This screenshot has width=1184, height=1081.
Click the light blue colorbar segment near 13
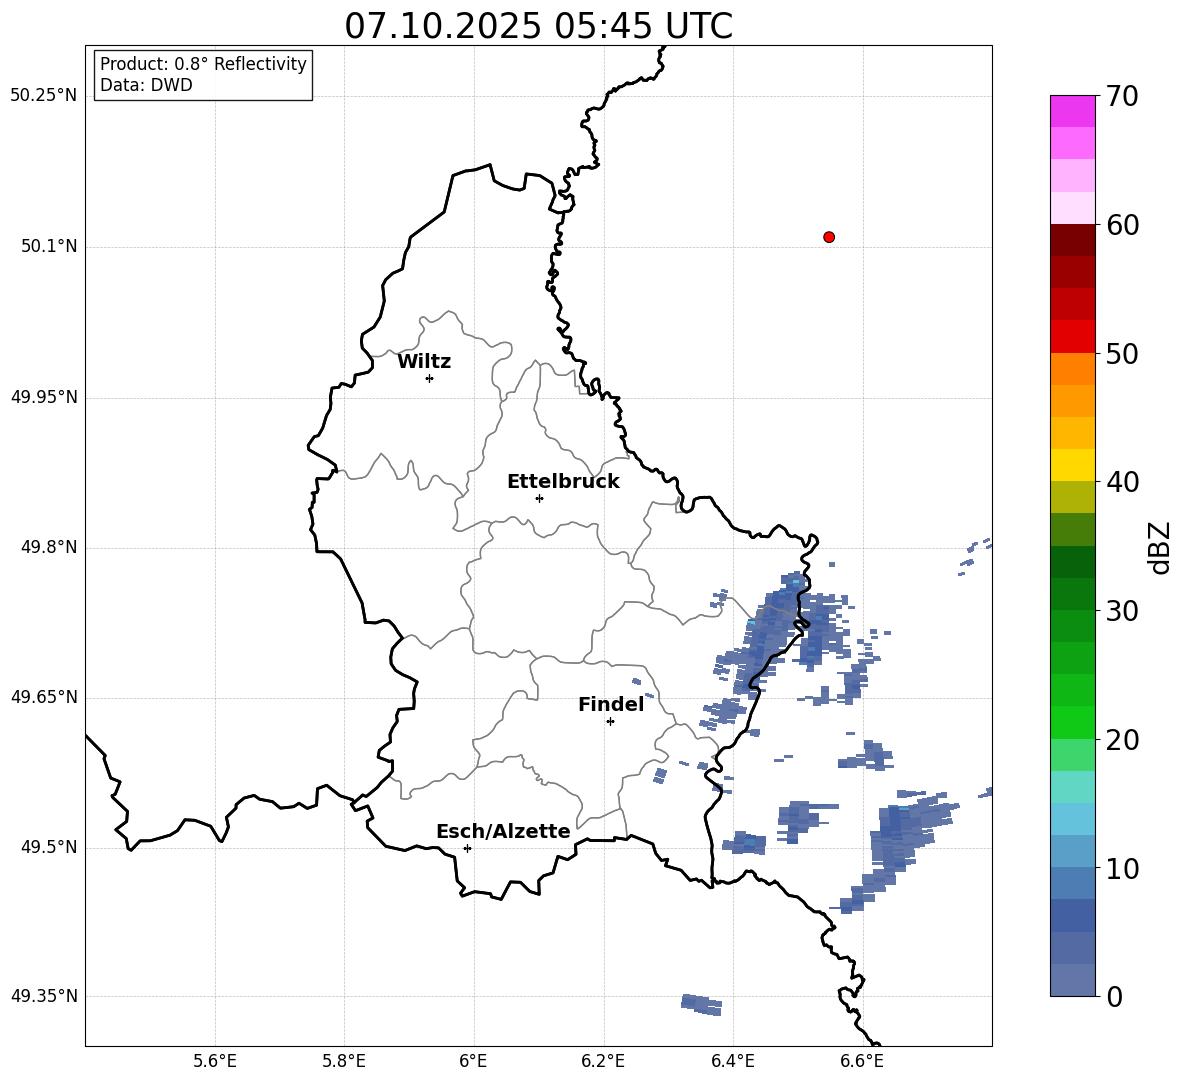pos(1072,819)
